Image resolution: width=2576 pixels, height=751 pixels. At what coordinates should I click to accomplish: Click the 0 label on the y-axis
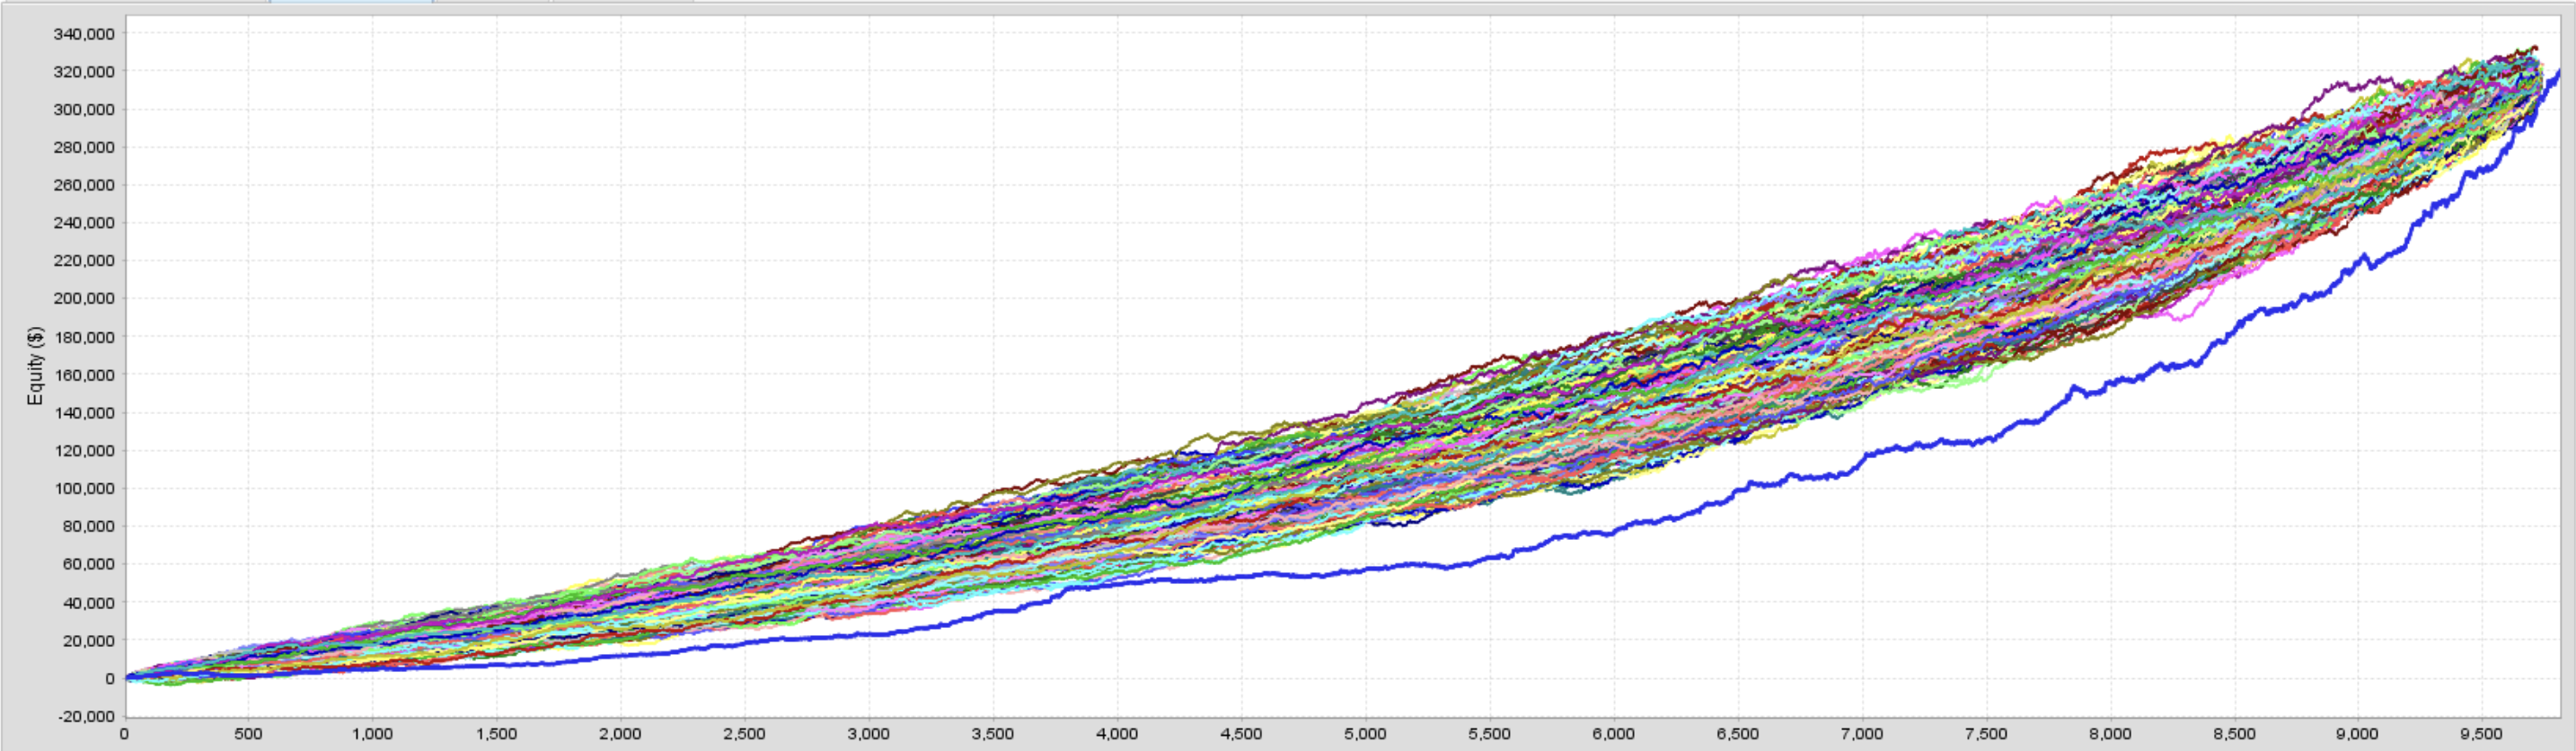point(110,679)
